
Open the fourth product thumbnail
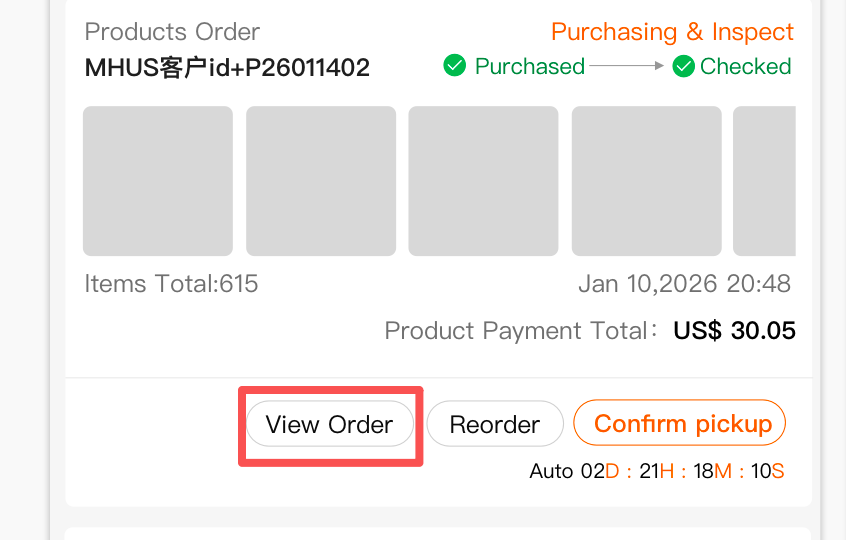coord(647,181)
